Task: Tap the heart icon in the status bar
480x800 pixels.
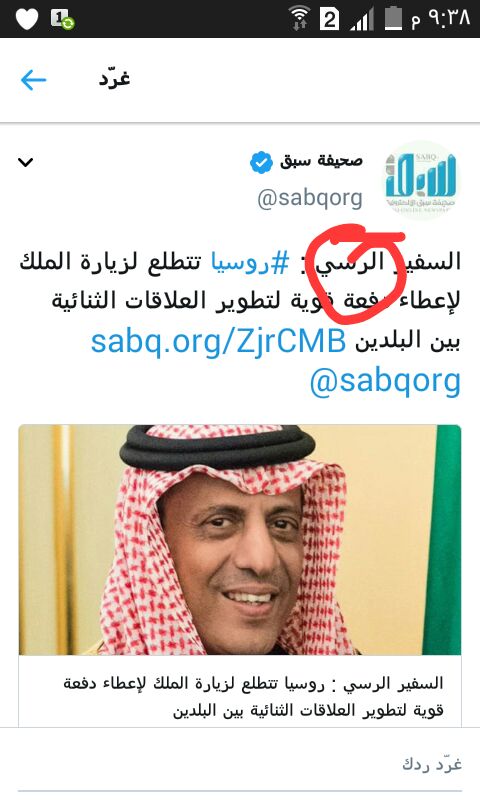Action: tap(27, 19)
